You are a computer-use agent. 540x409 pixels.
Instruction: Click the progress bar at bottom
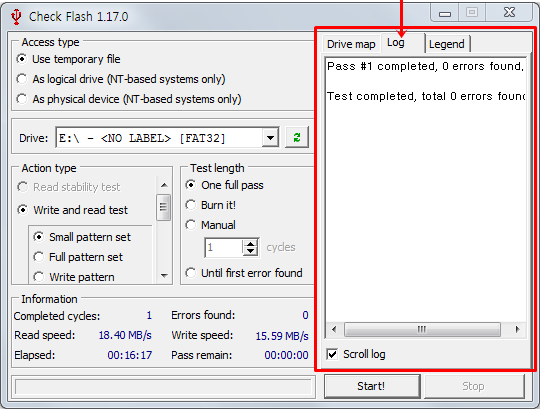pyautogui.click(x=164, y=387)
